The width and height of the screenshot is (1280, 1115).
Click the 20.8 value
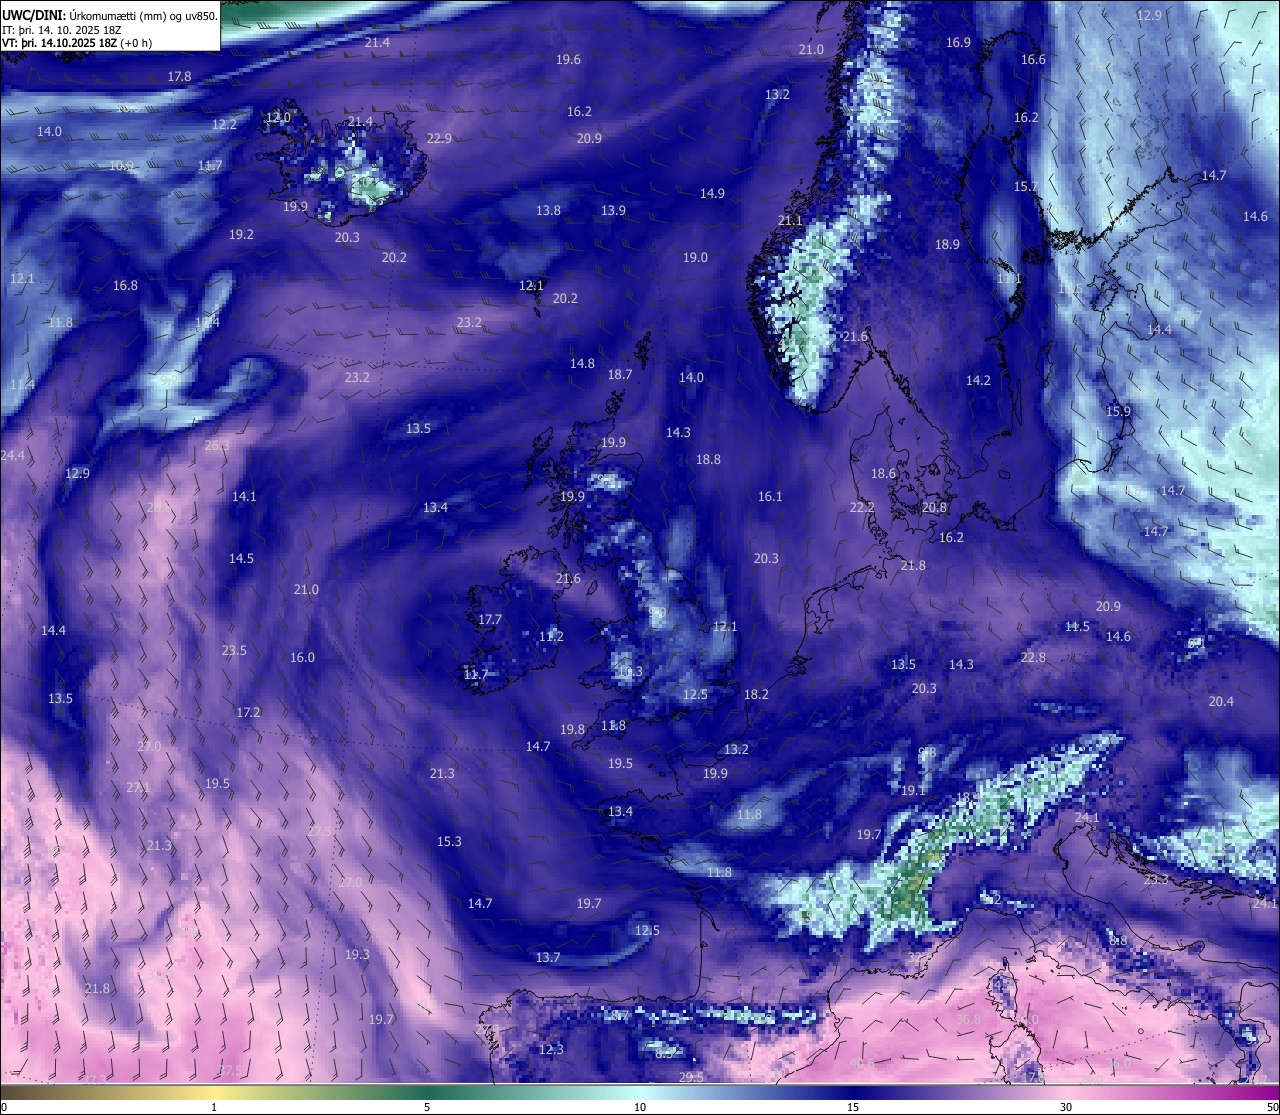[934, 508]
